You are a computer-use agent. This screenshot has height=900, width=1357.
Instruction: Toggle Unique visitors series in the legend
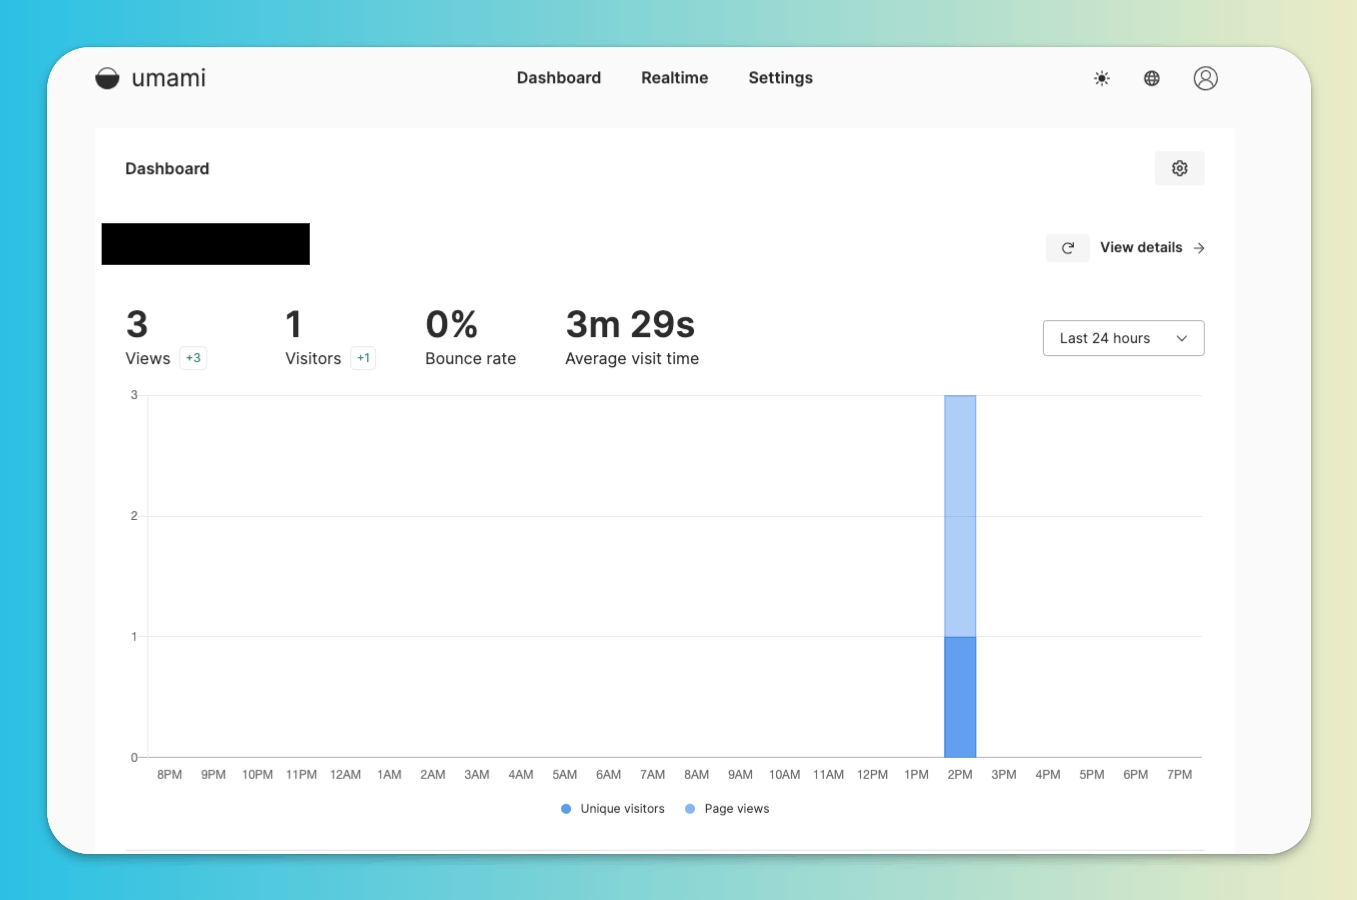point(613,809)
